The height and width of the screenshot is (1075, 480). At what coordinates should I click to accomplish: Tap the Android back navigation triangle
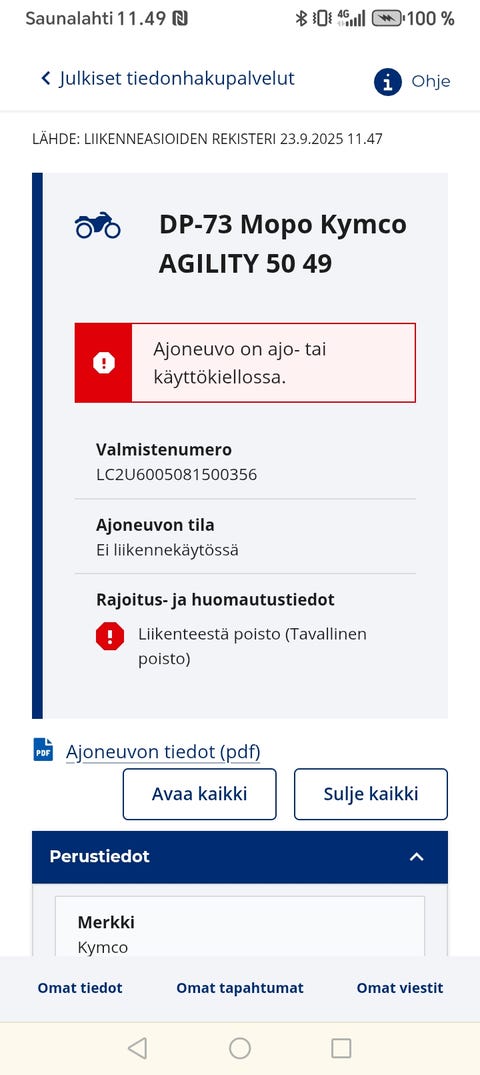pos(138,1048)
